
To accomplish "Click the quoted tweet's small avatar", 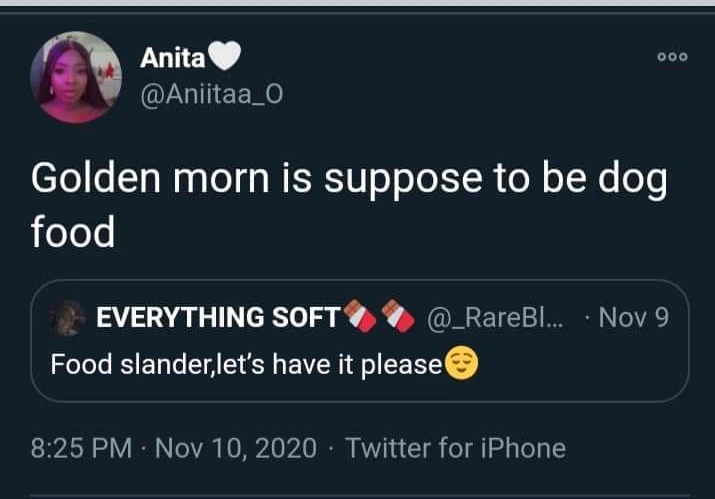I will (68, 319).
